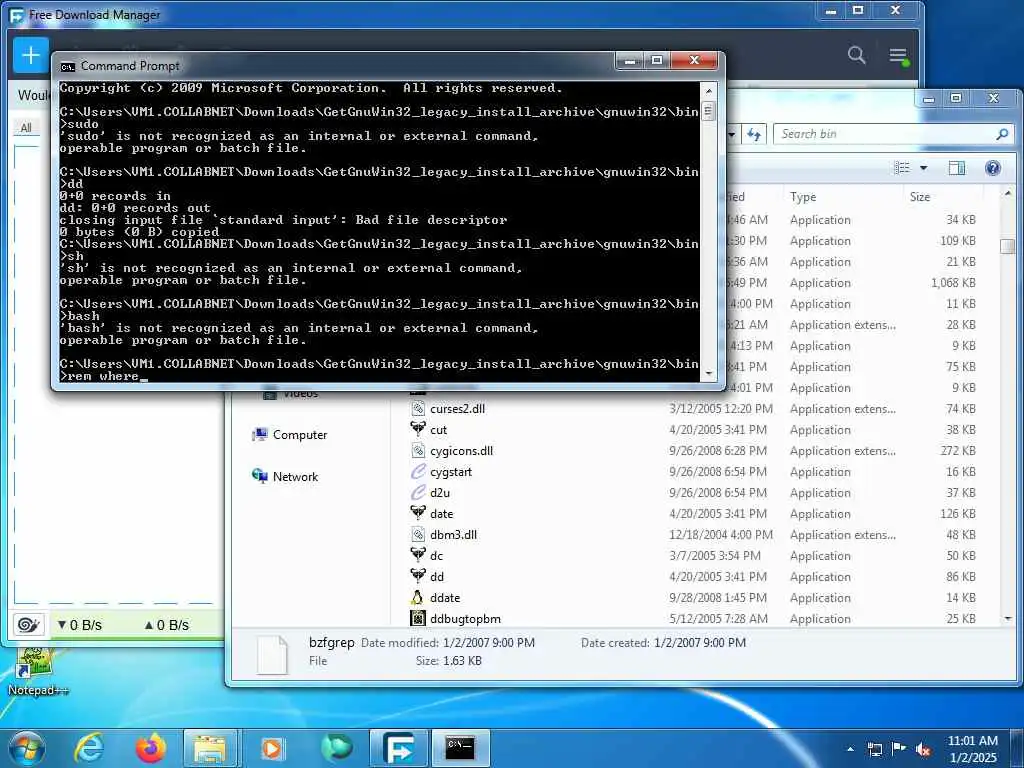Launch Firefox from taskbar
This screenshot has width=1024, height=768.
click(150, 748)
